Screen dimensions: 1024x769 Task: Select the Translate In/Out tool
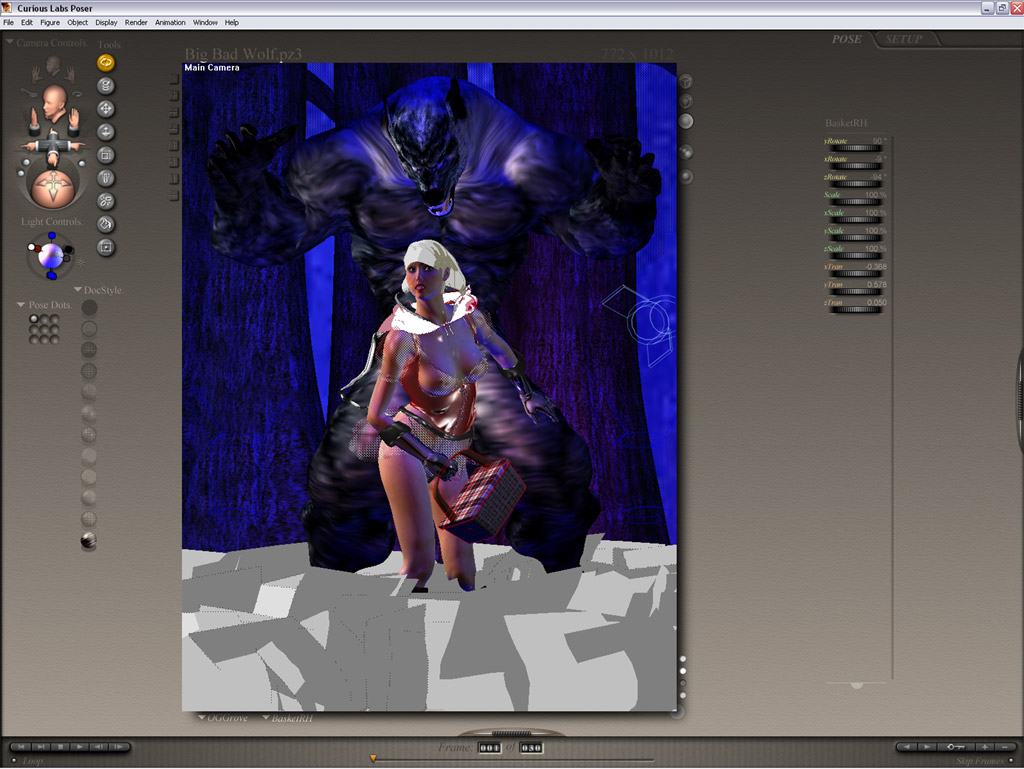point(106,132)
